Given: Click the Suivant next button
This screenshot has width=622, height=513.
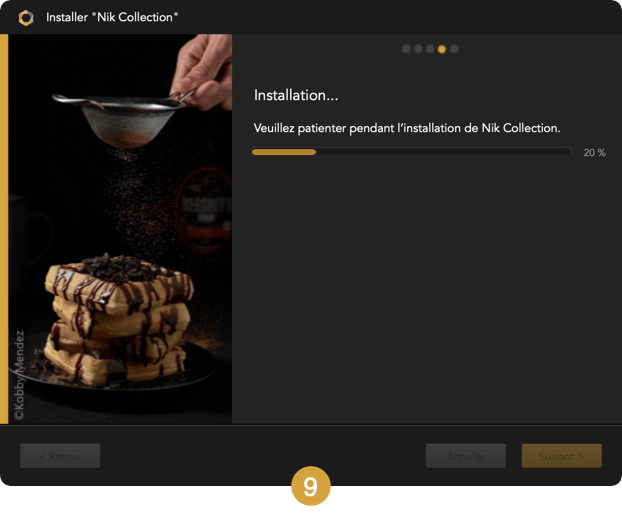Looking at the screenshot, I should (561, 456).
